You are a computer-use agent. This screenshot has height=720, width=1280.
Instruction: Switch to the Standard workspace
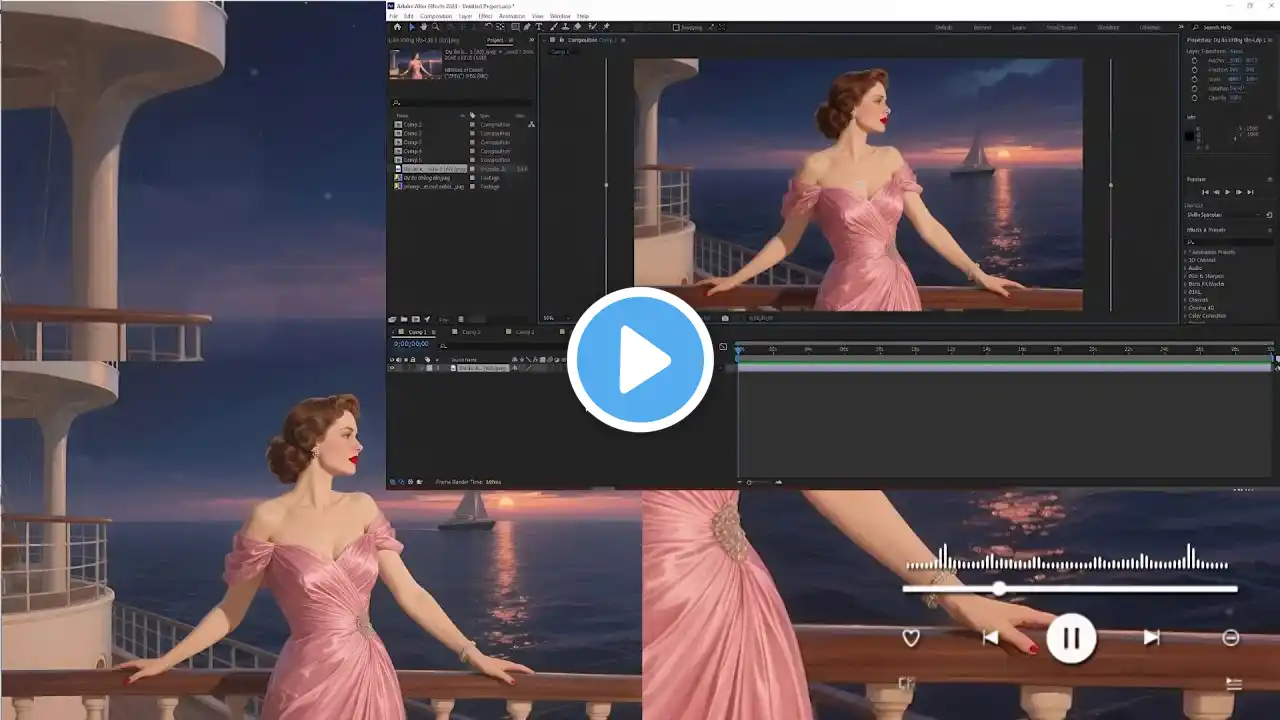1108,27
